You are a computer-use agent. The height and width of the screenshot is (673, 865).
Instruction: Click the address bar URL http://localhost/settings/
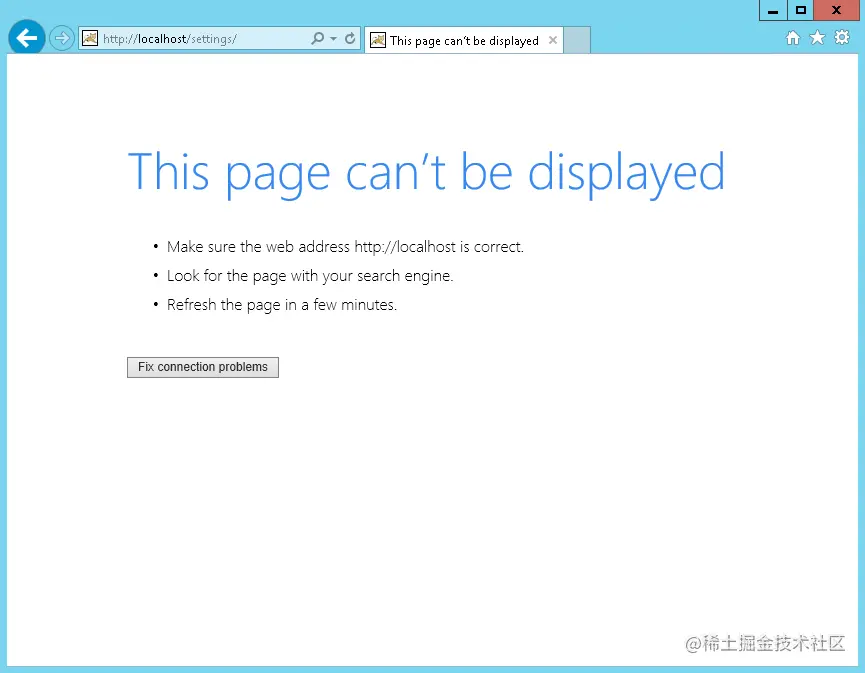170,39
